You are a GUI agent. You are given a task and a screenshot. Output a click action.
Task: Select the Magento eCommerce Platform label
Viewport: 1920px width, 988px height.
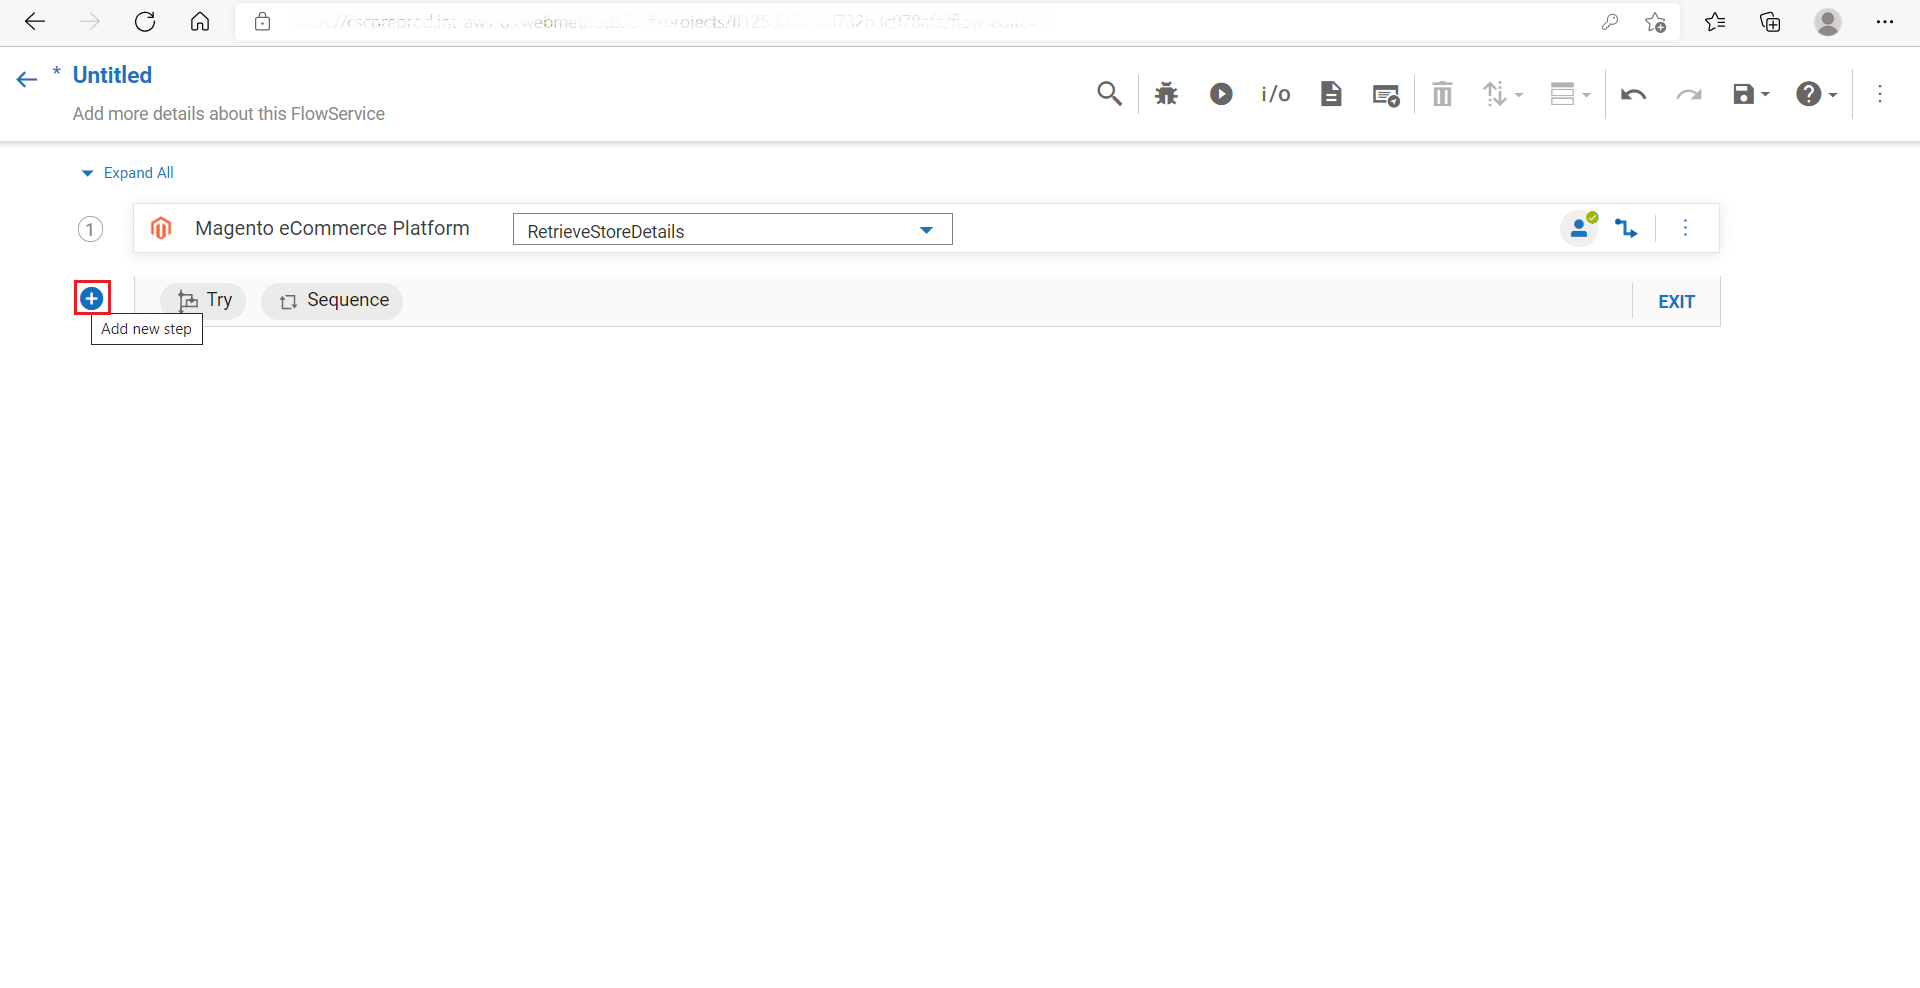tap(332, 228)
